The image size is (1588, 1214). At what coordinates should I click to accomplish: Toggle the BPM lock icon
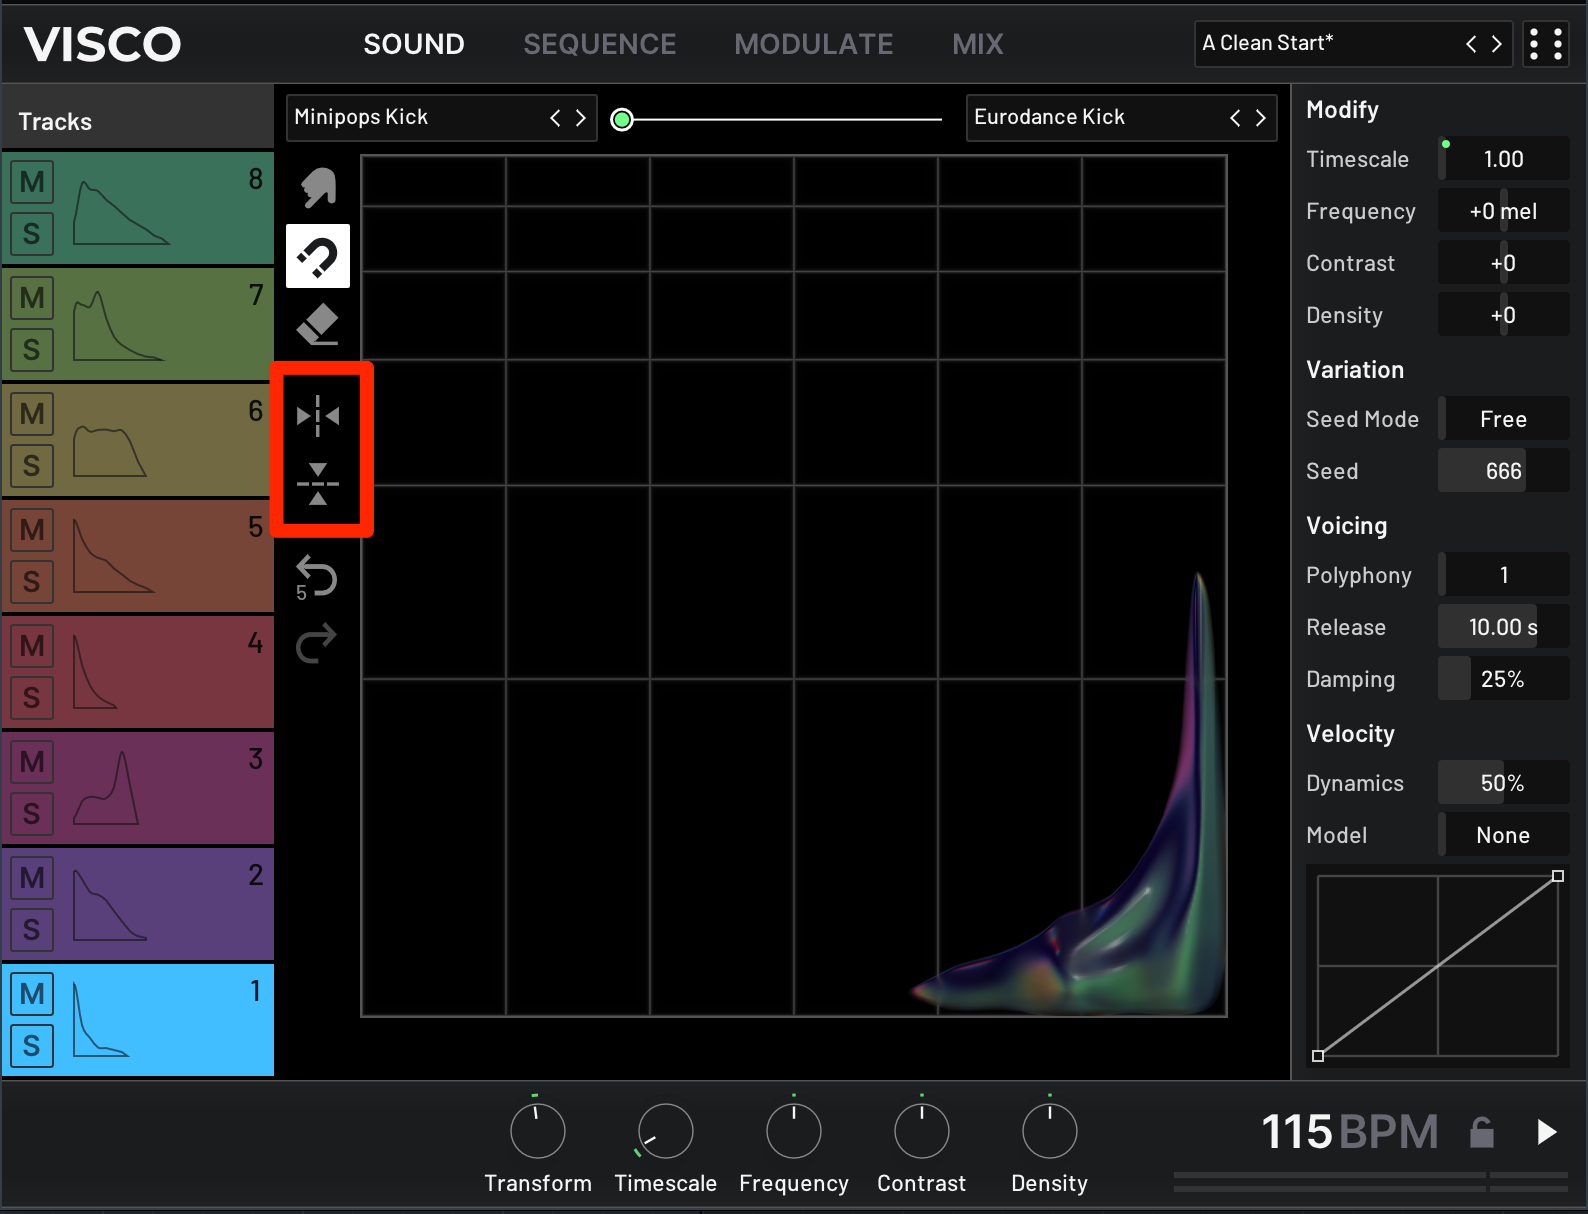click(x=1481, y=1132)
